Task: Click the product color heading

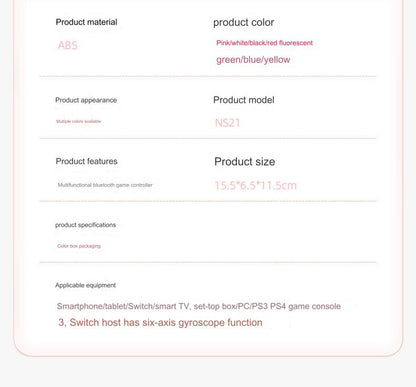Action: pyautogui.click(x=244, y=23)
